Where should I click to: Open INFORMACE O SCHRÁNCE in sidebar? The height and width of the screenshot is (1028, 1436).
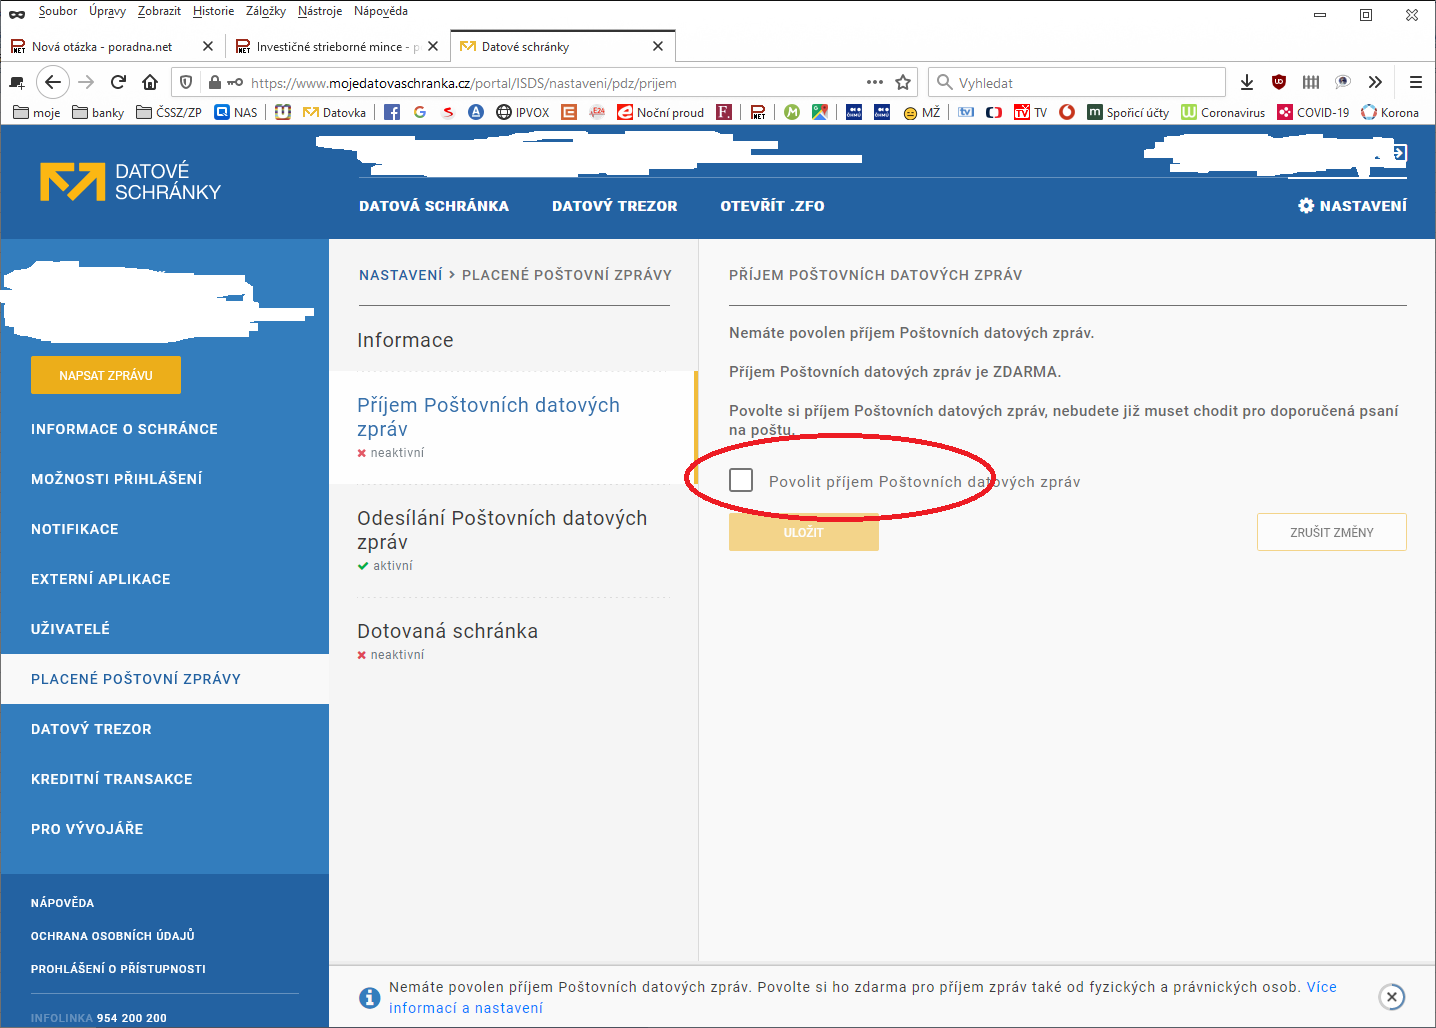(x=124, y=429)
